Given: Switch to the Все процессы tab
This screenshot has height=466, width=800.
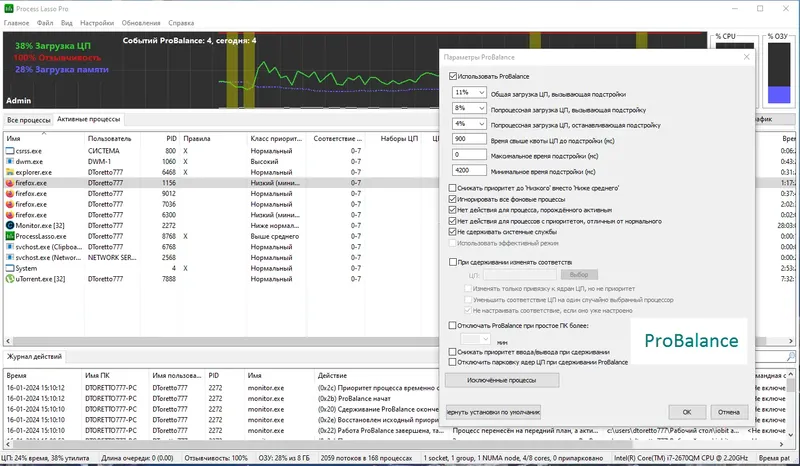Looking at the screenshot, I should click(29, 120).
